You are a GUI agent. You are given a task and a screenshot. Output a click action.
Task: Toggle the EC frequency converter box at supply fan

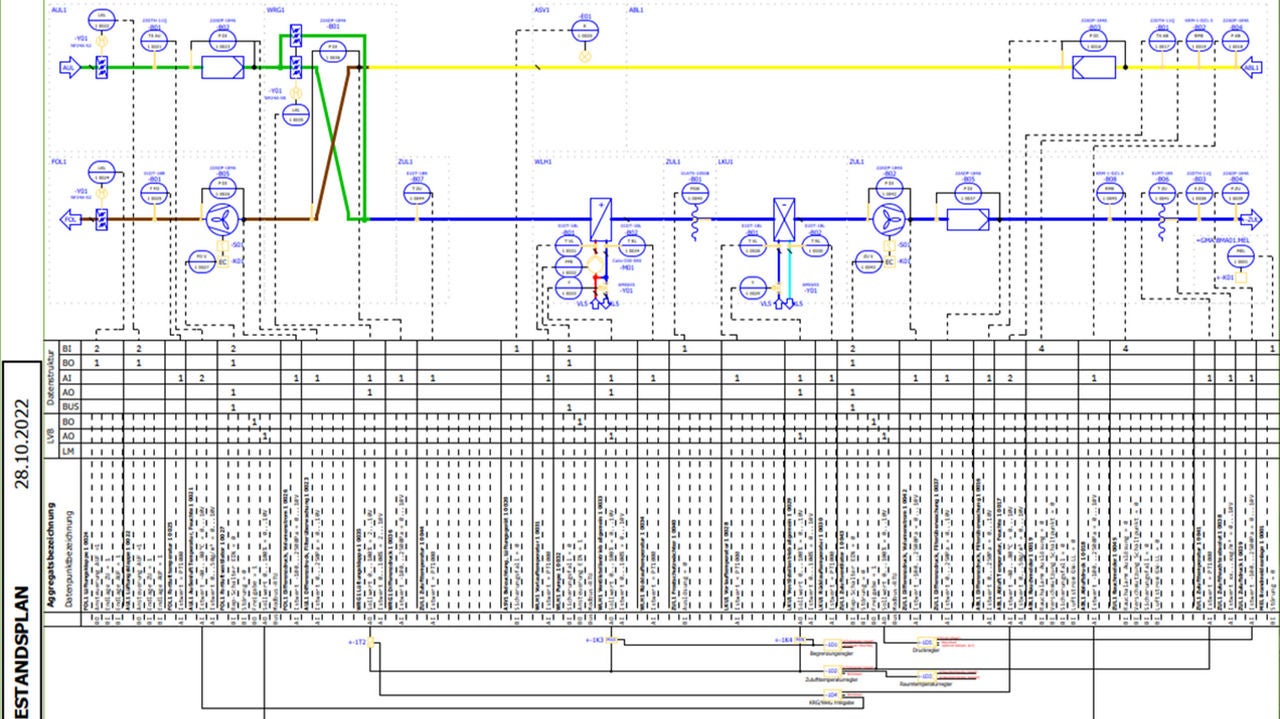pos(890,263)
